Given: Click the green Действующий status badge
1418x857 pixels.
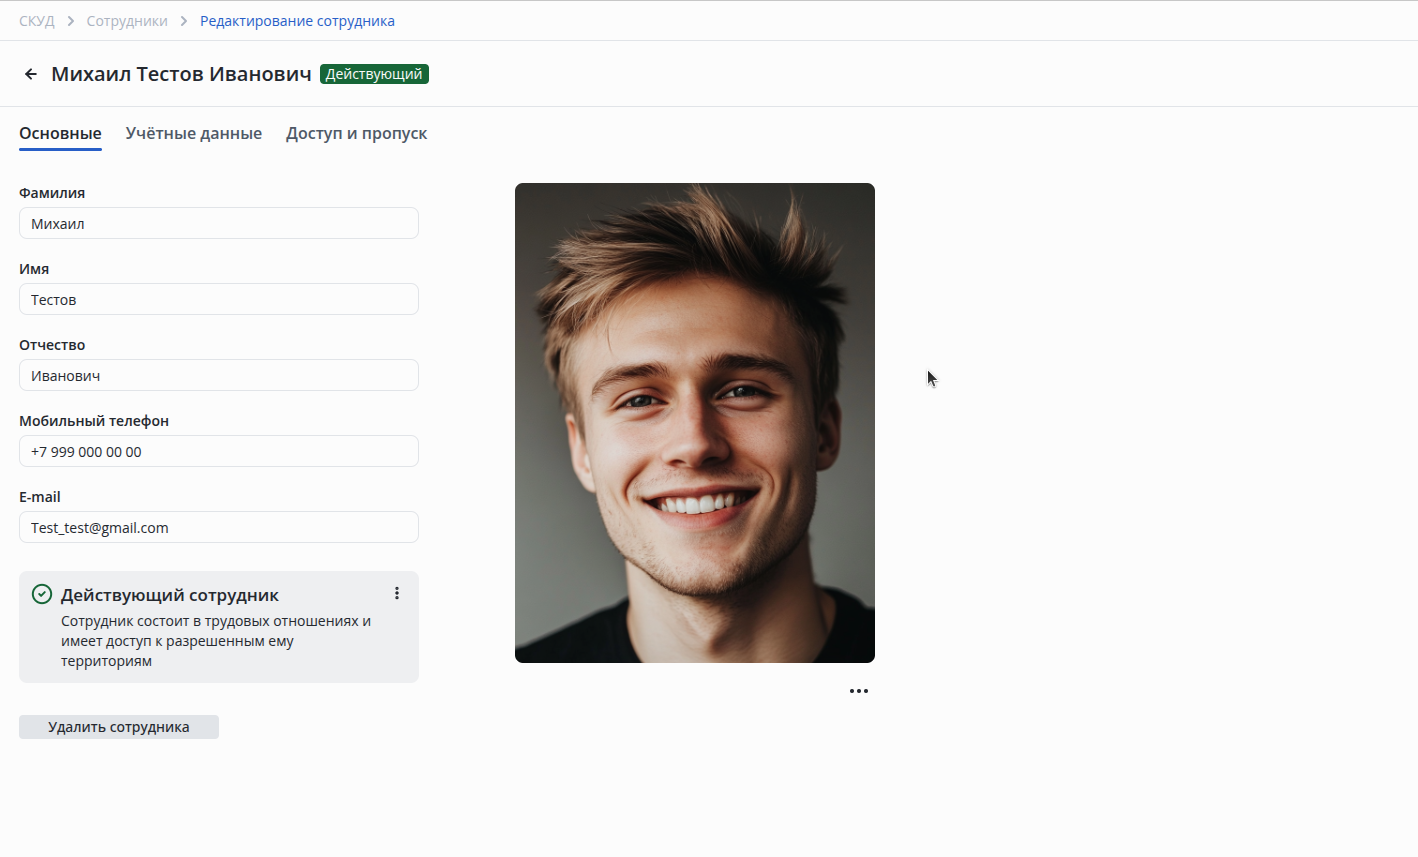Looking at the screenshot, I should (x=374, y=74).
